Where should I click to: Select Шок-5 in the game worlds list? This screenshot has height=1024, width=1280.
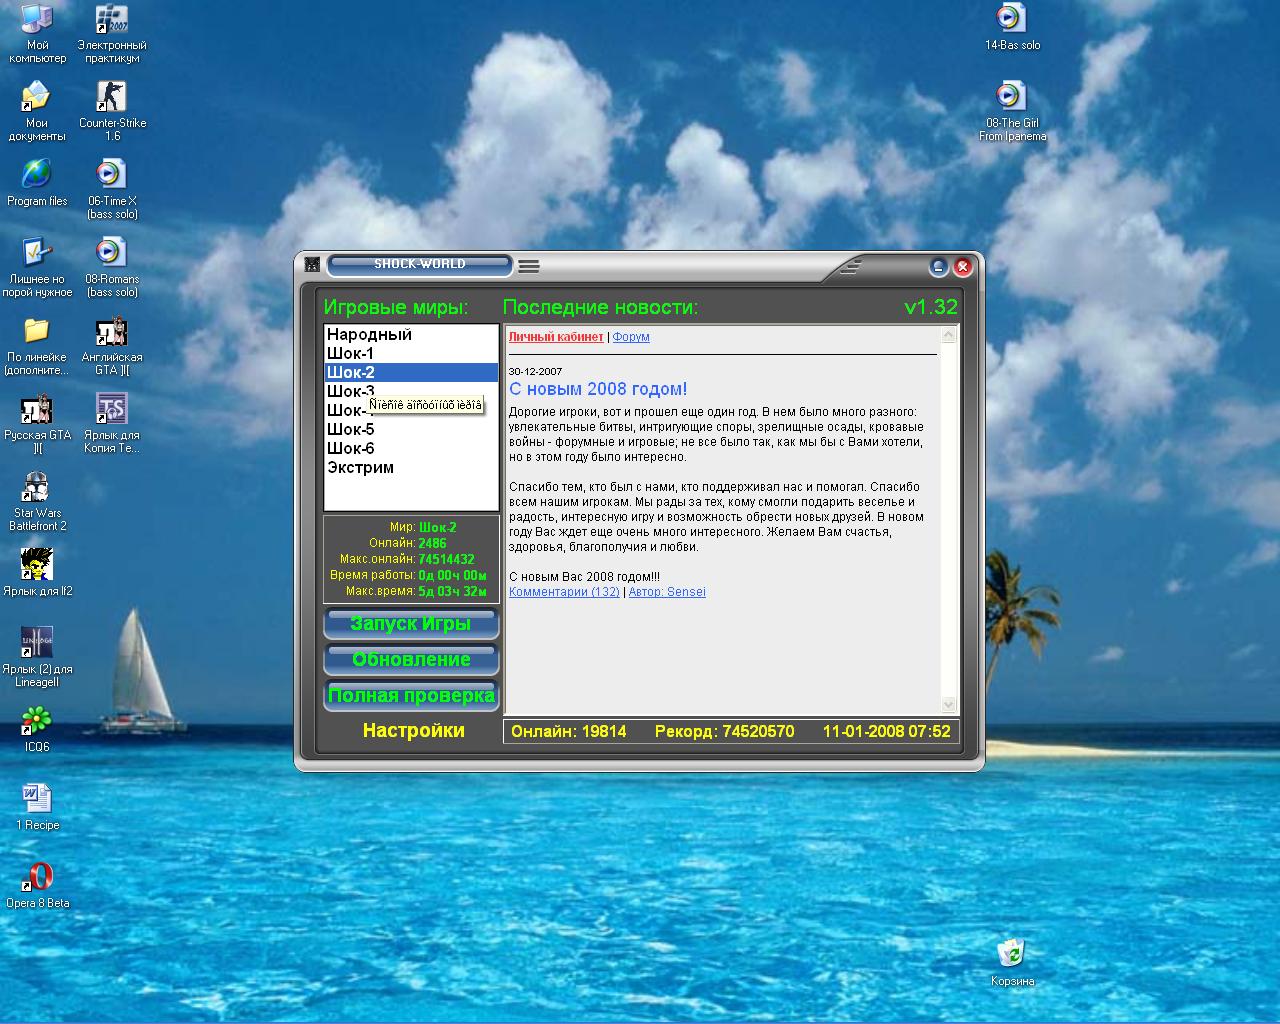pos(351,430)
